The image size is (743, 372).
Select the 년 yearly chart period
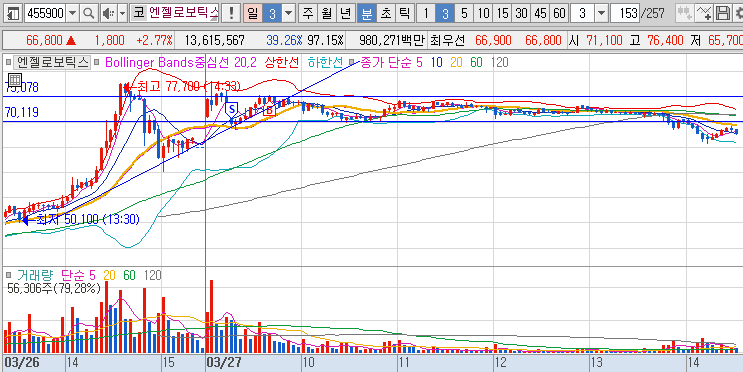345,13
